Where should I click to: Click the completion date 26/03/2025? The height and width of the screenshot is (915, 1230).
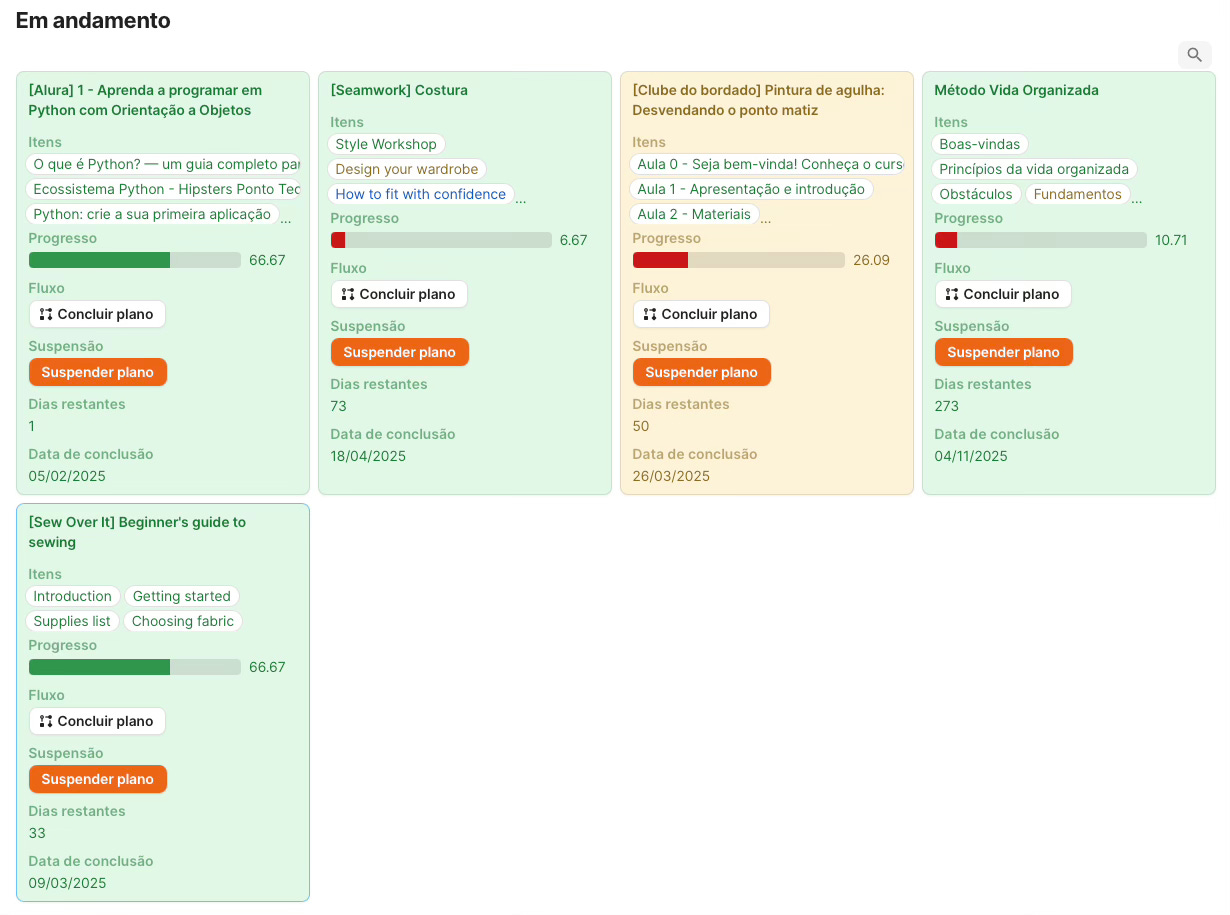click(671, 476)
